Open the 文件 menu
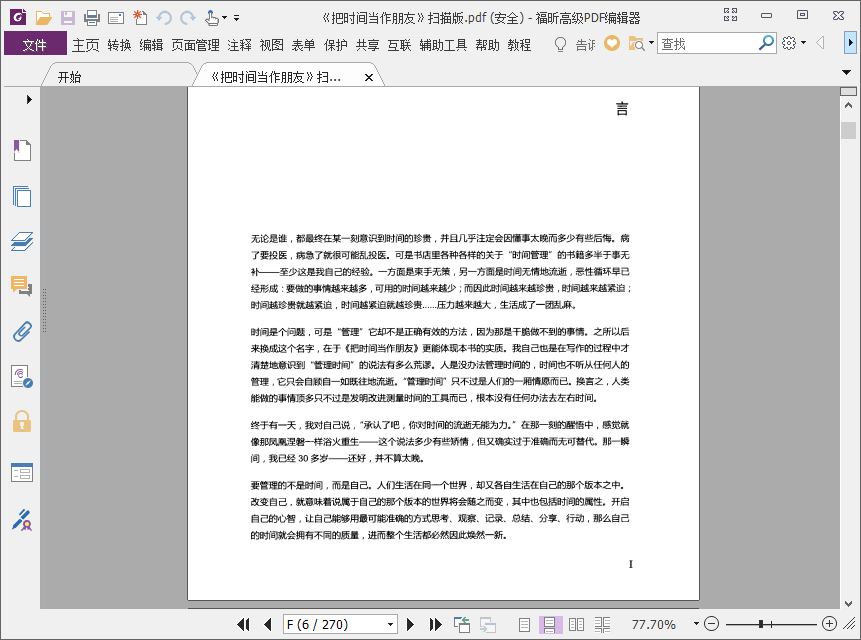 [35, 44]
